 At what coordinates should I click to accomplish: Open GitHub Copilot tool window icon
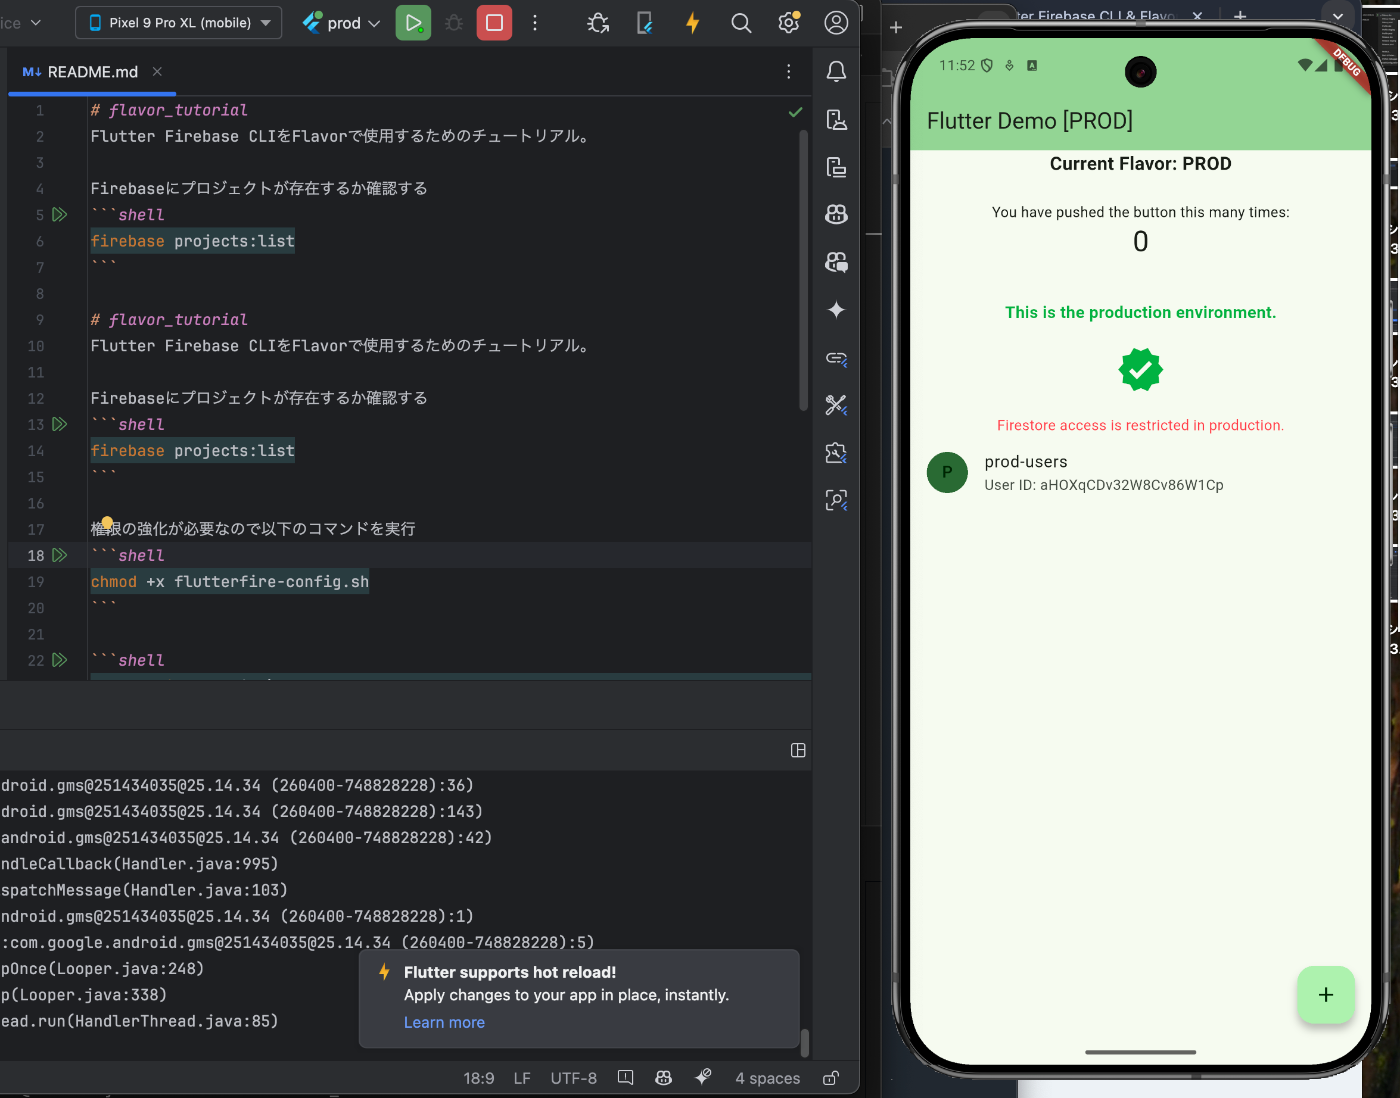[x=836, y=214]
